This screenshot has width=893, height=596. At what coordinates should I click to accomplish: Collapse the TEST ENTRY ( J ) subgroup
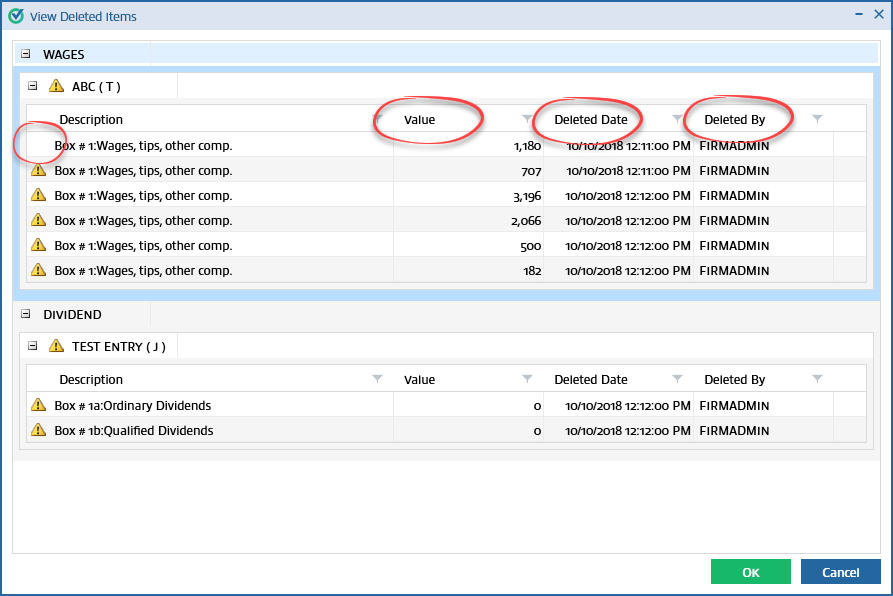coord(33,346)
